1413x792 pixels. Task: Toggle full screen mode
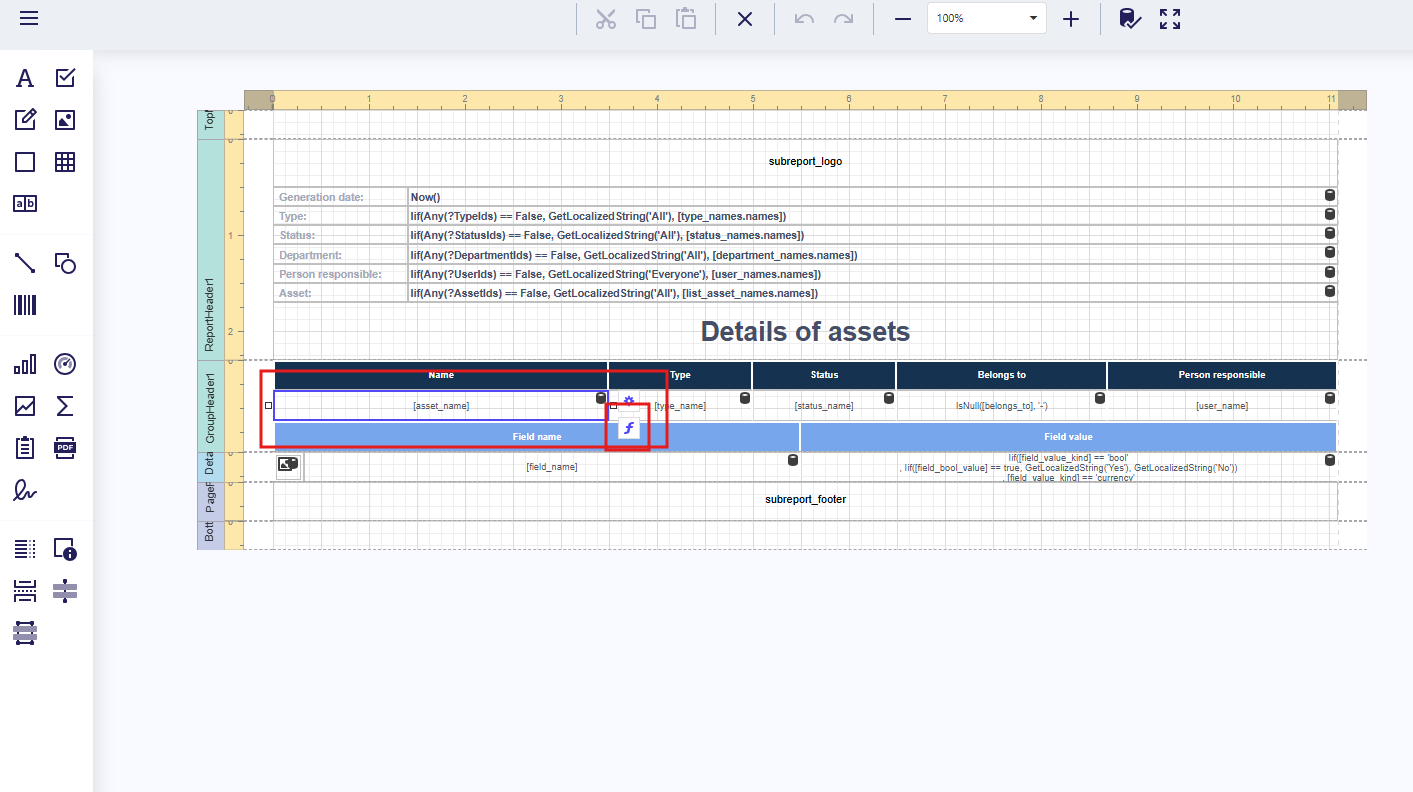(1170, 19)
